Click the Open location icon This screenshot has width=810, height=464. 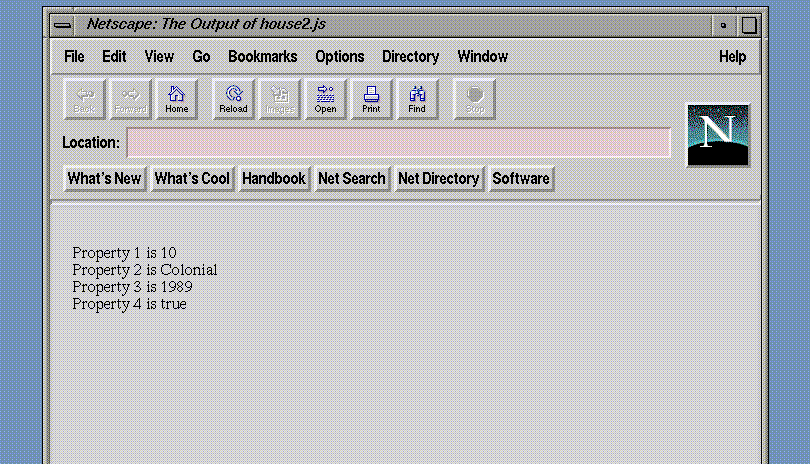[325, 99]
